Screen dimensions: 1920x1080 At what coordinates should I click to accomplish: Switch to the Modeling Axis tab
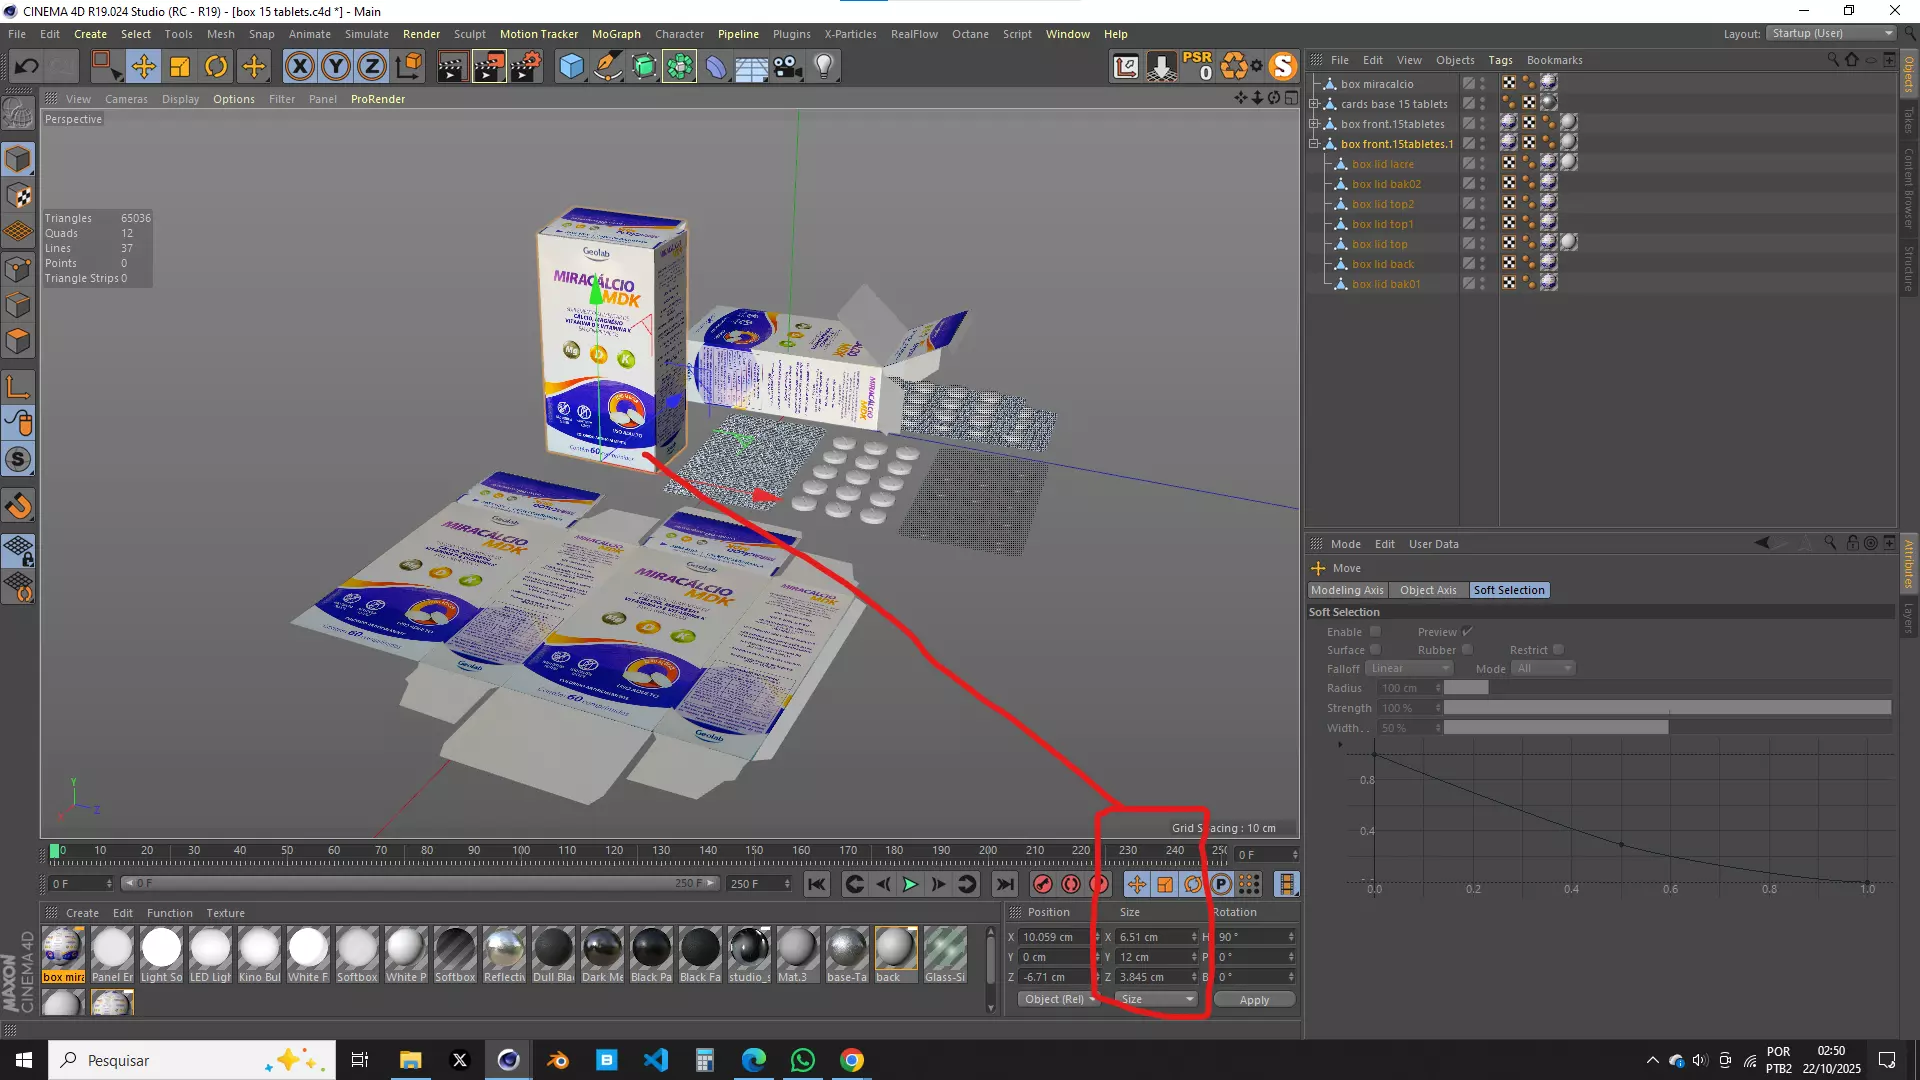(1347, 590)
